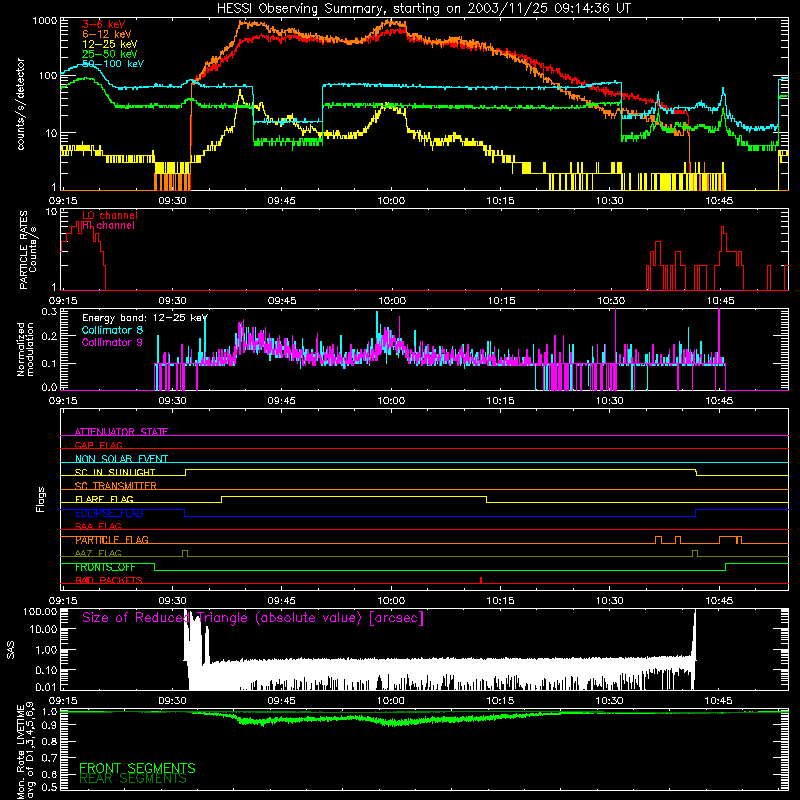This screenshot has height=800, width=800.
Task: Click the blue ECLIPSE_FLAG label
Action: [x=109, y=513]
